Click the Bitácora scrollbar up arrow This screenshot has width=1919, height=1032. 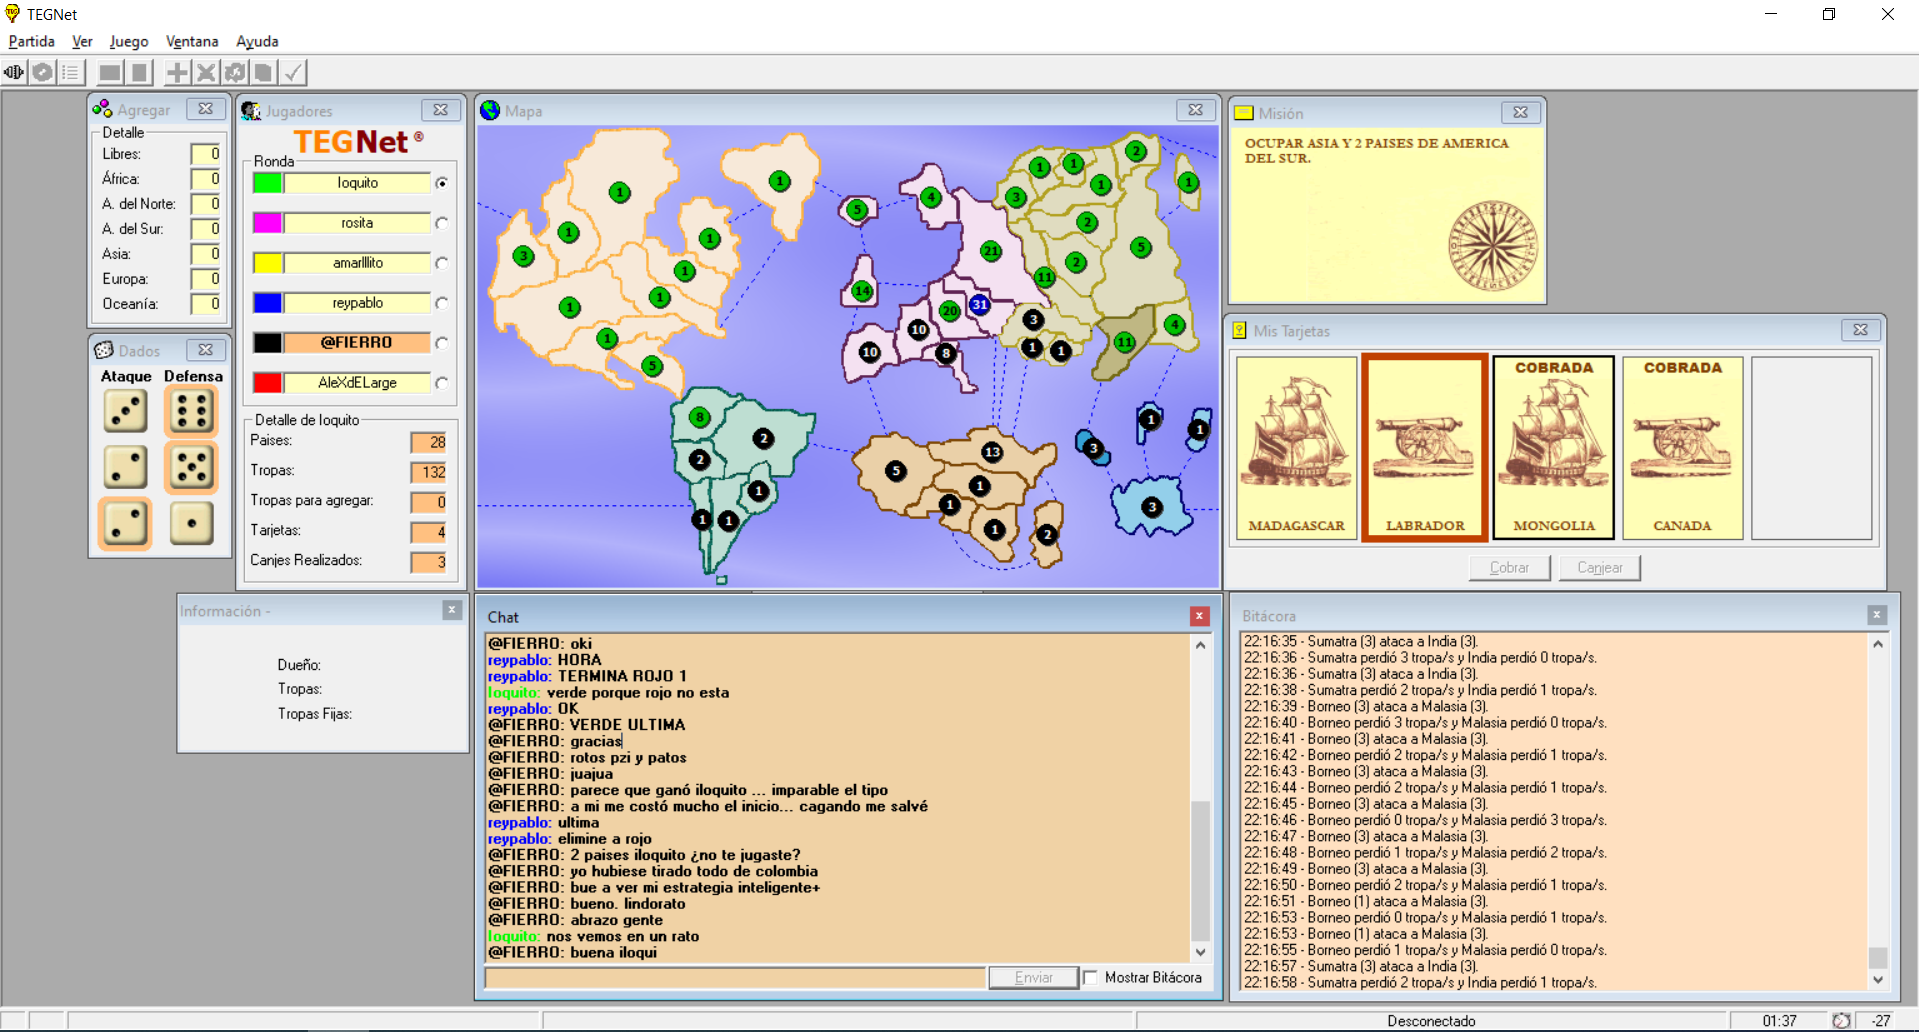point(1878,644)
